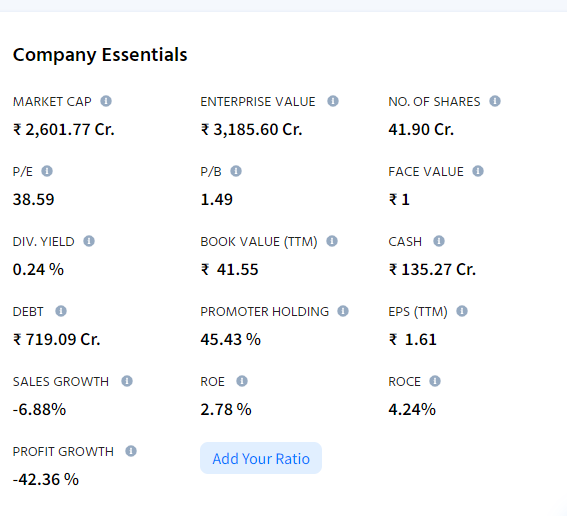Click the DIV. YIELD label
Image resolution: width=567 pixels, height=516 pixels.
tap(43, 242)
